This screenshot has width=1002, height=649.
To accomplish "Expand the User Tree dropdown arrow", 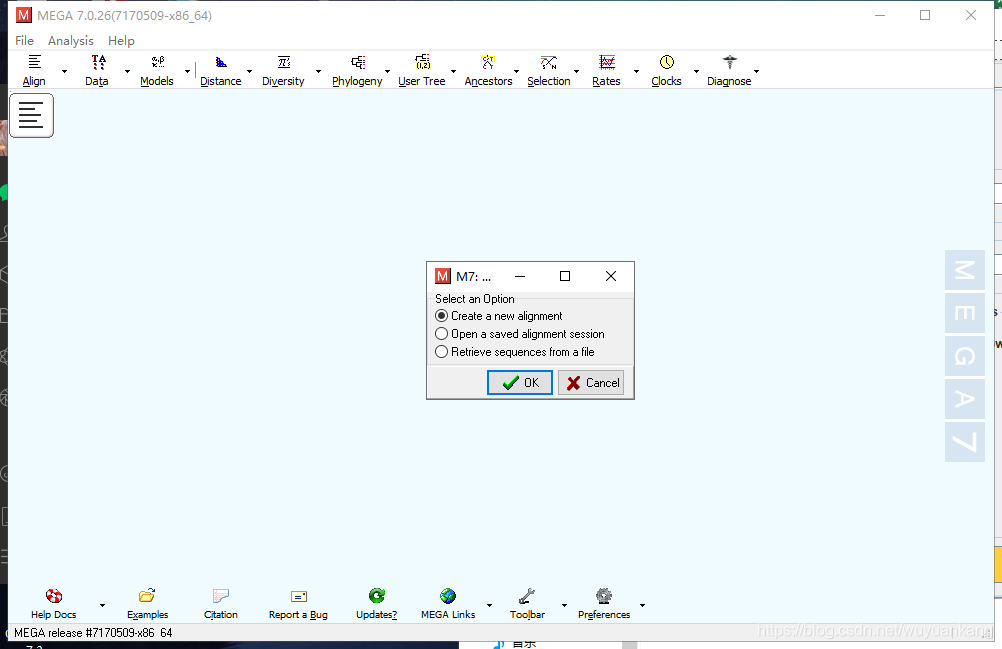I will click(x=453, y=72).
